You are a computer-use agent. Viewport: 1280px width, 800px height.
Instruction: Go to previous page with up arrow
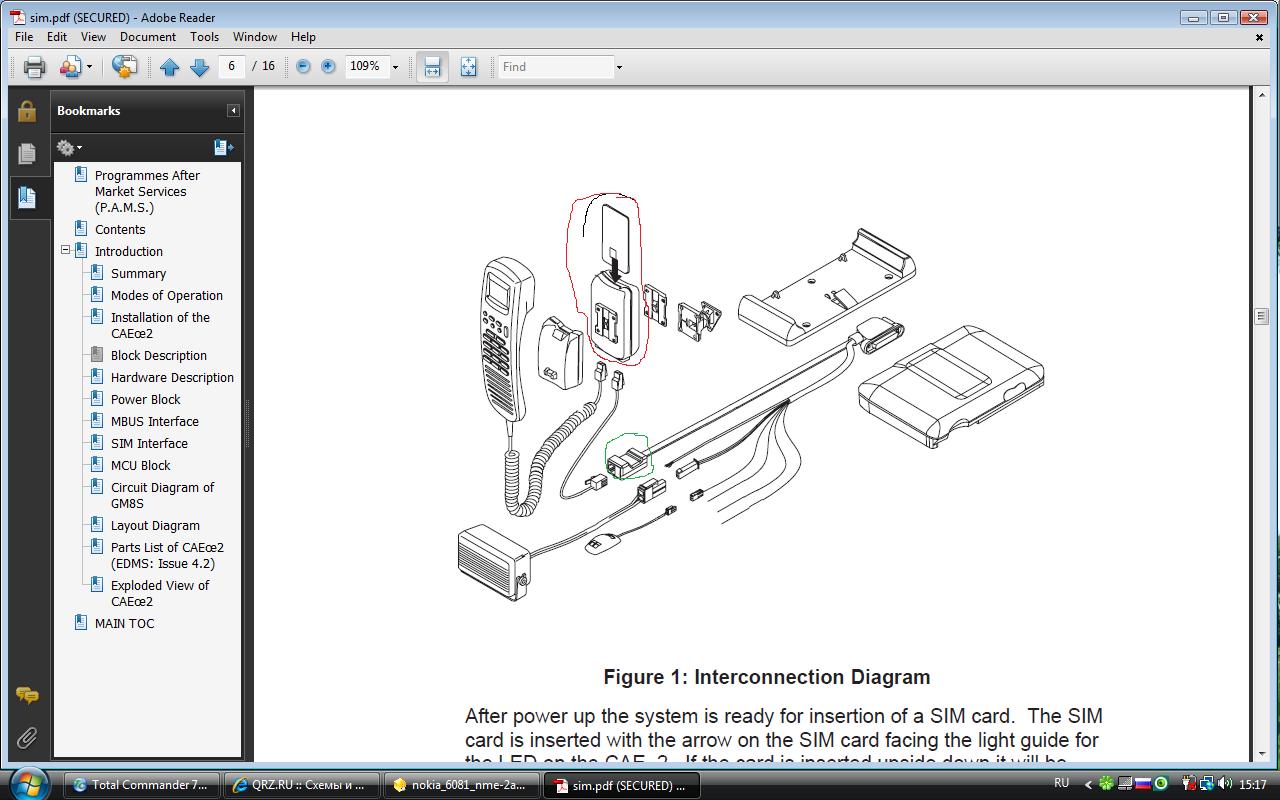169,67
